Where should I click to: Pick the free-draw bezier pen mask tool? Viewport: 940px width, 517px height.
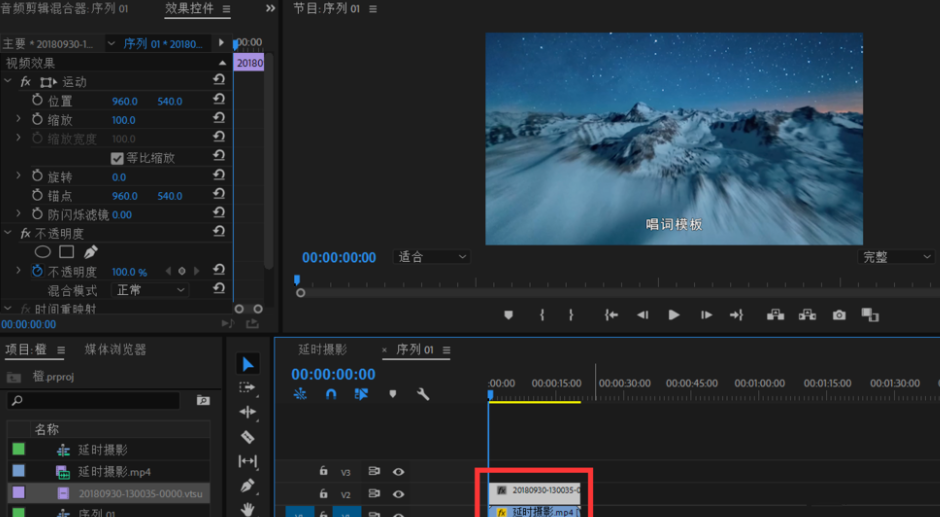point(91,252)
